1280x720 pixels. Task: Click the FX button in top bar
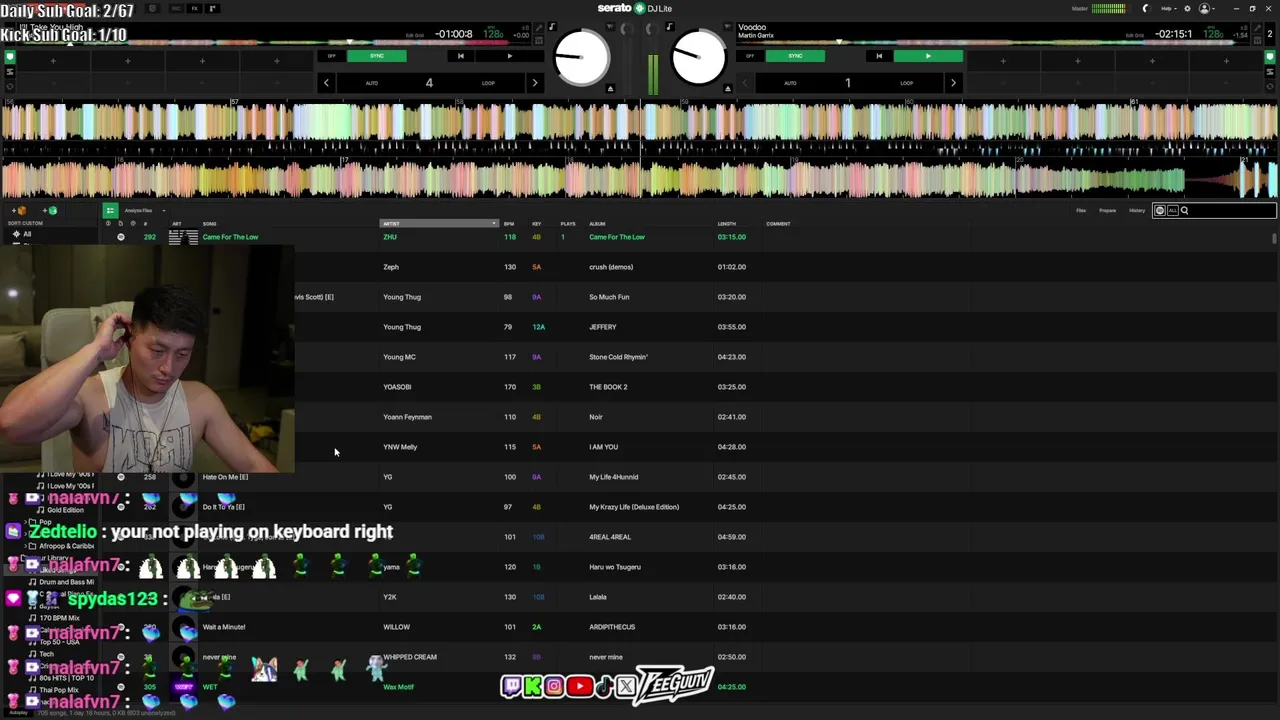[194, 9]
